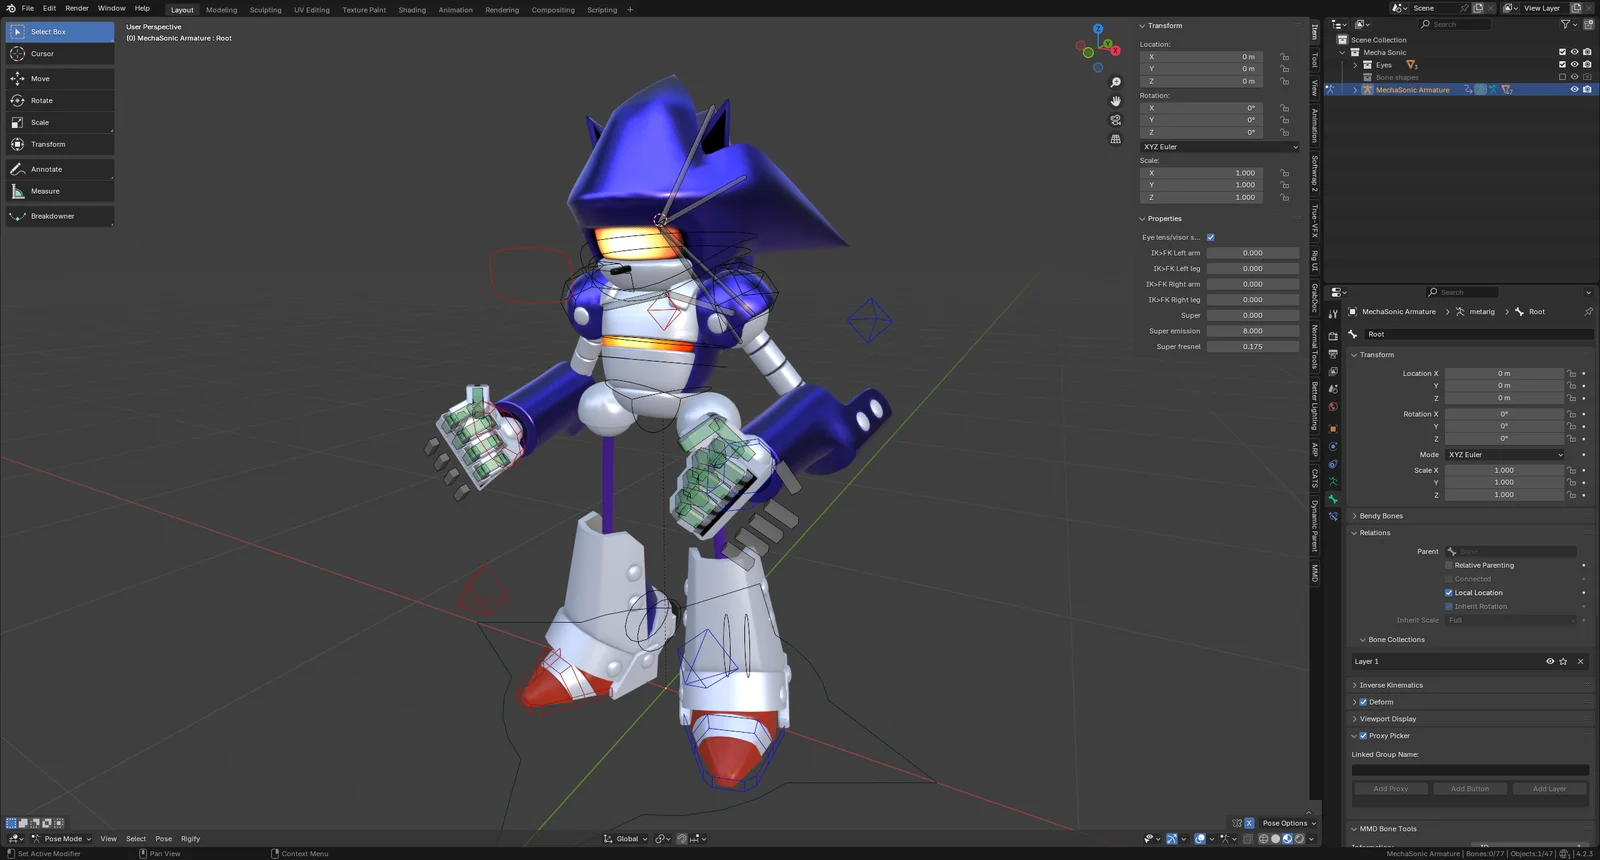Open sidebar XYZ Euler rotation mode dropdown
Viewport: 1600px width, 860px height.
[1220, 147]
